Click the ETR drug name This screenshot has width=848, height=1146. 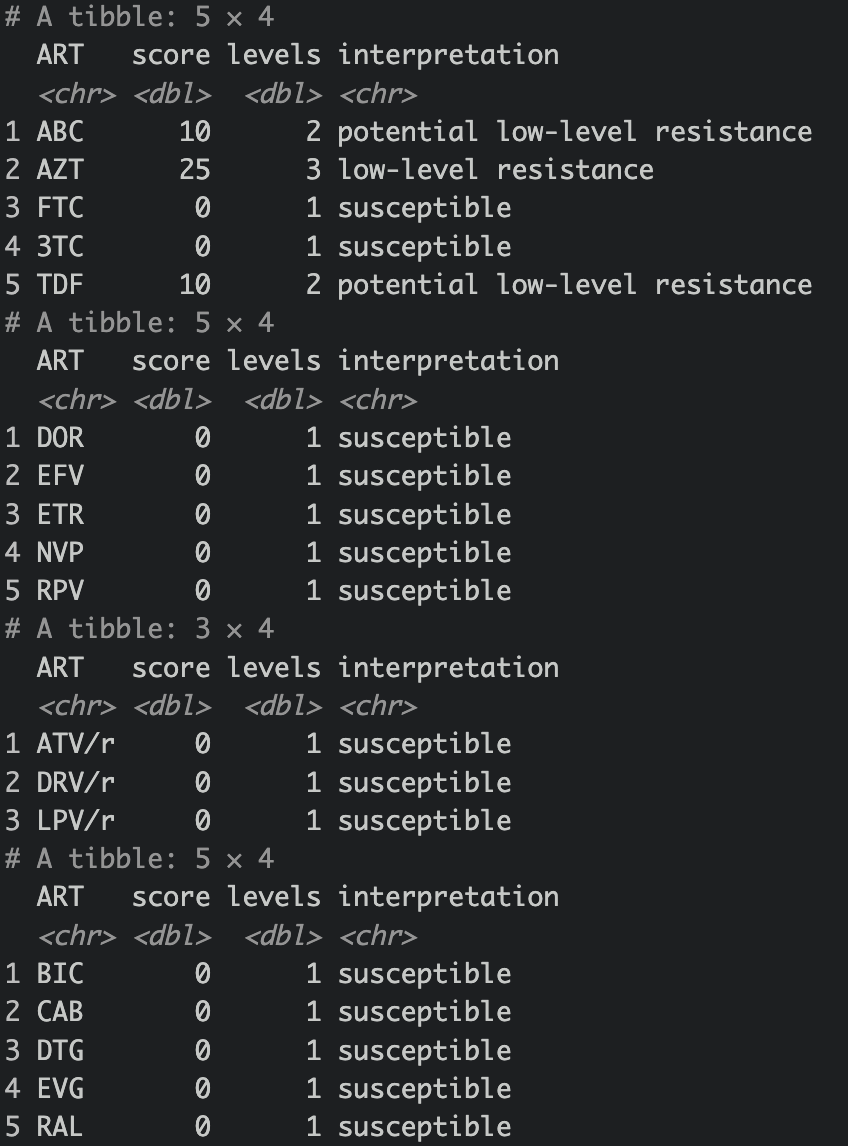click(x=60, y=515)
